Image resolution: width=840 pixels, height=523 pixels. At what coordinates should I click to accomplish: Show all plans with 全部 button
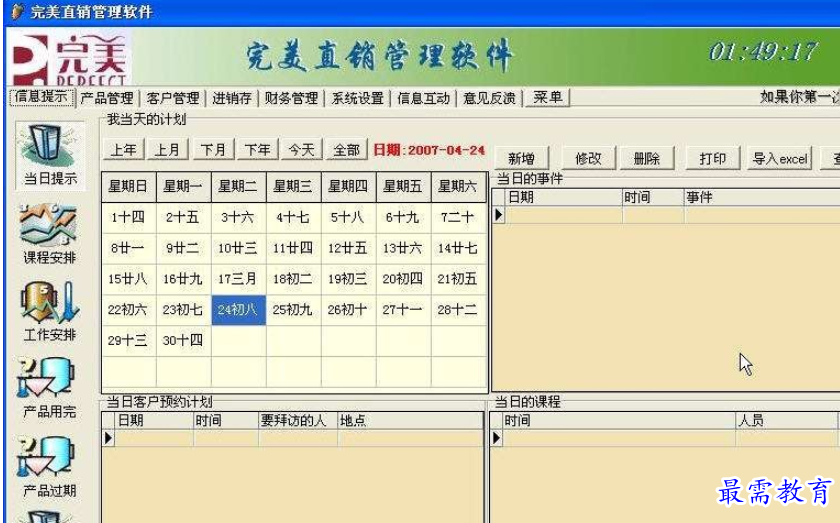[347, 150]
